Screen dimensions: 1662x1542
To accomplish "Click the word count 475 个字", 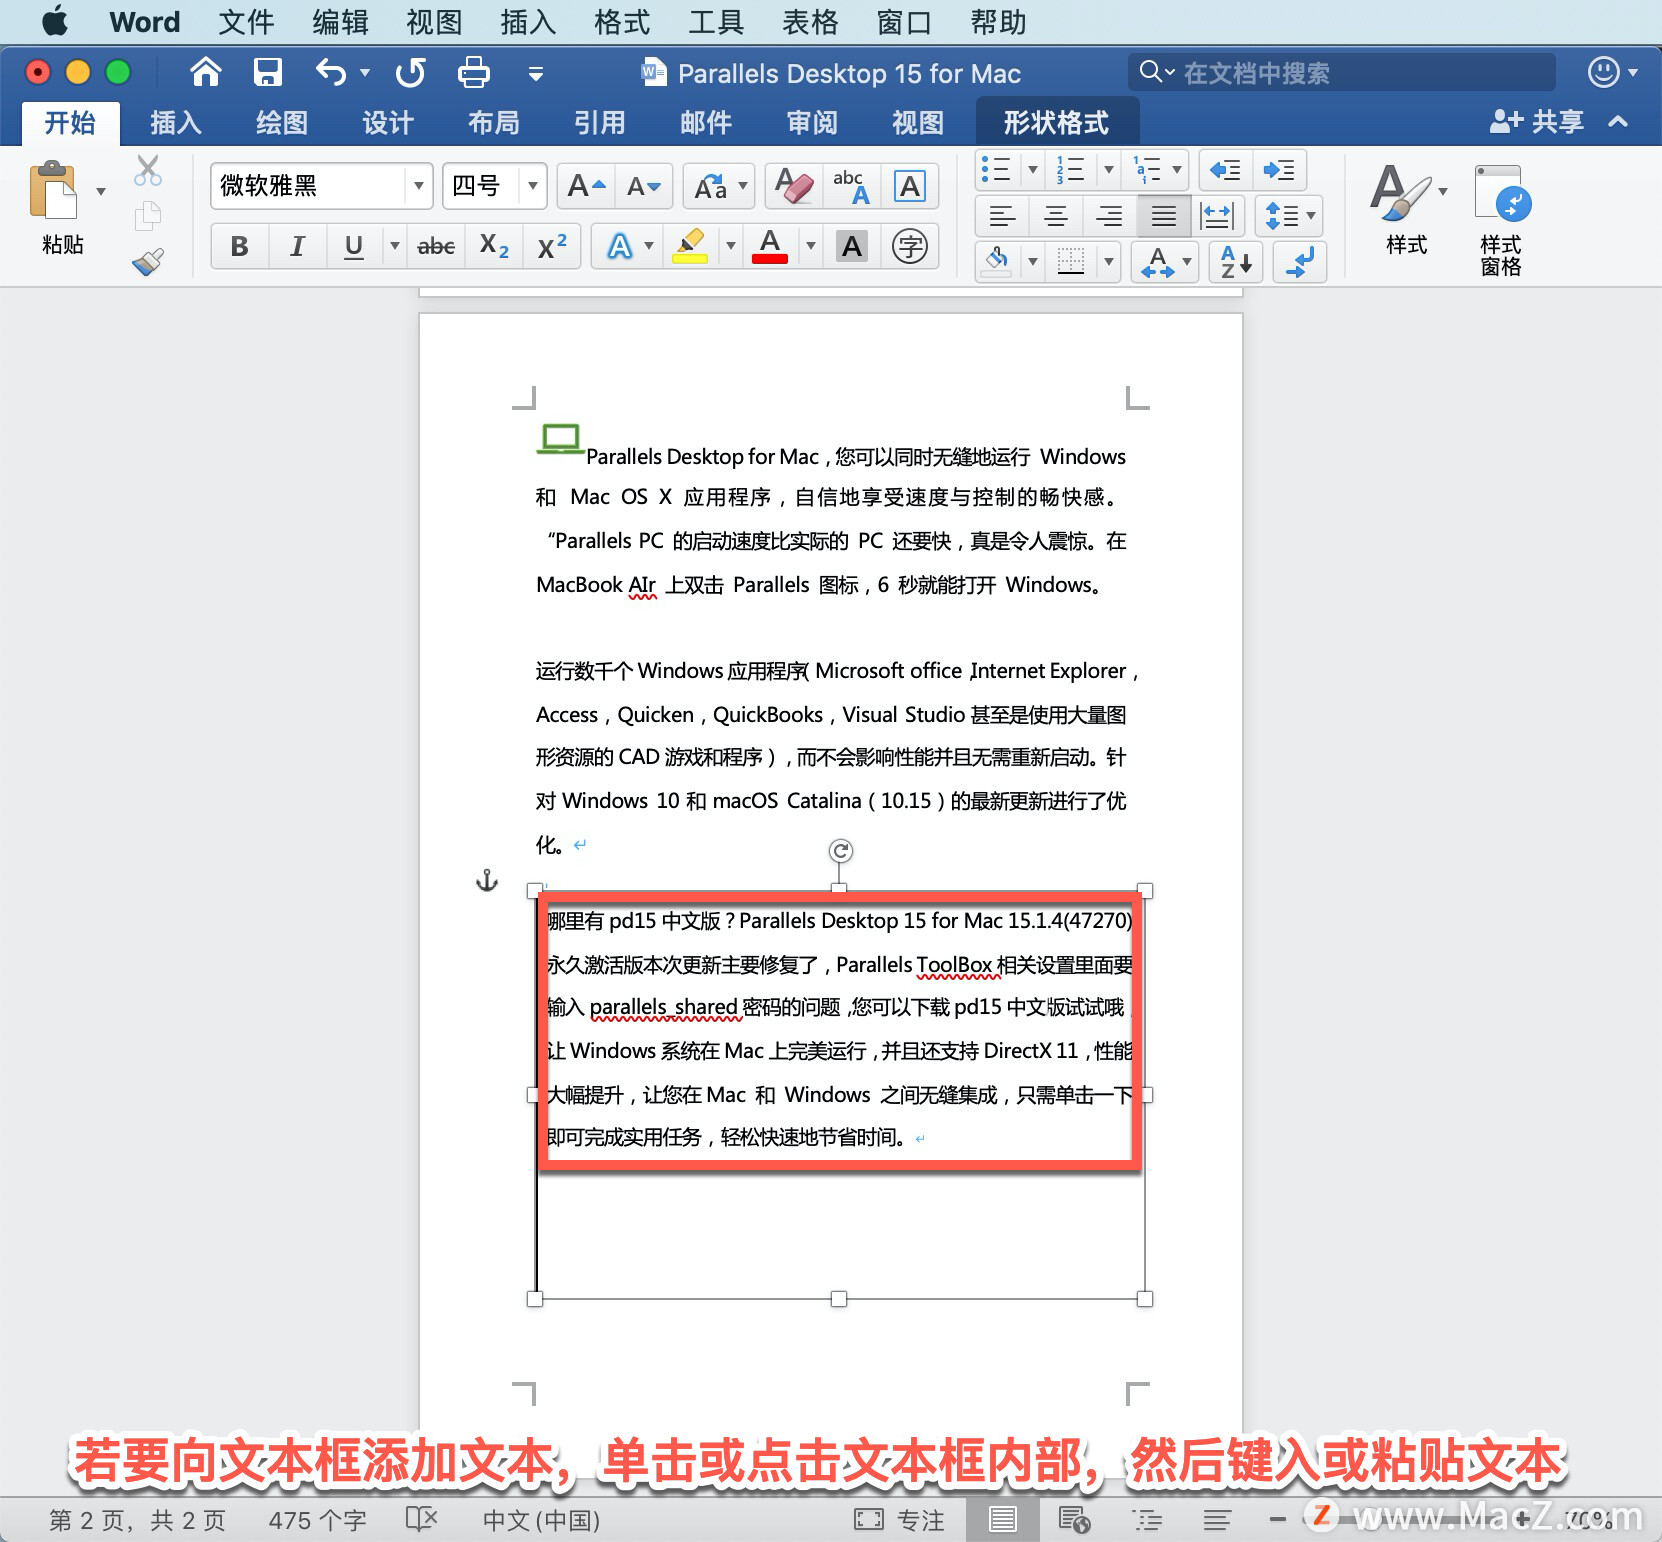I will [x=318, y=1520].
